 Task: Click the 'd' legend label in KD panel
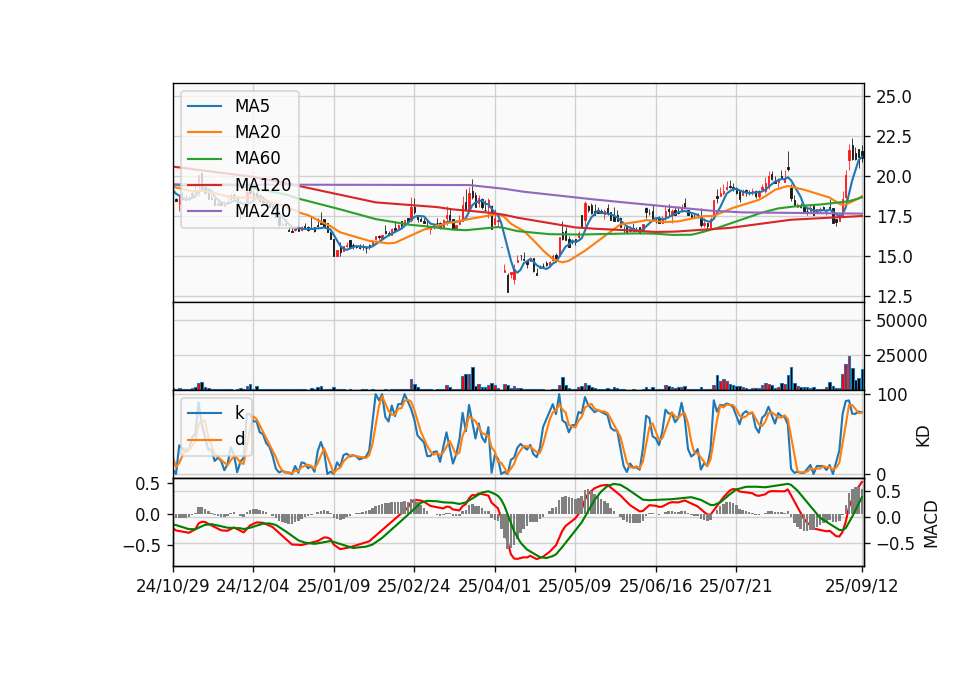(239, 439)
